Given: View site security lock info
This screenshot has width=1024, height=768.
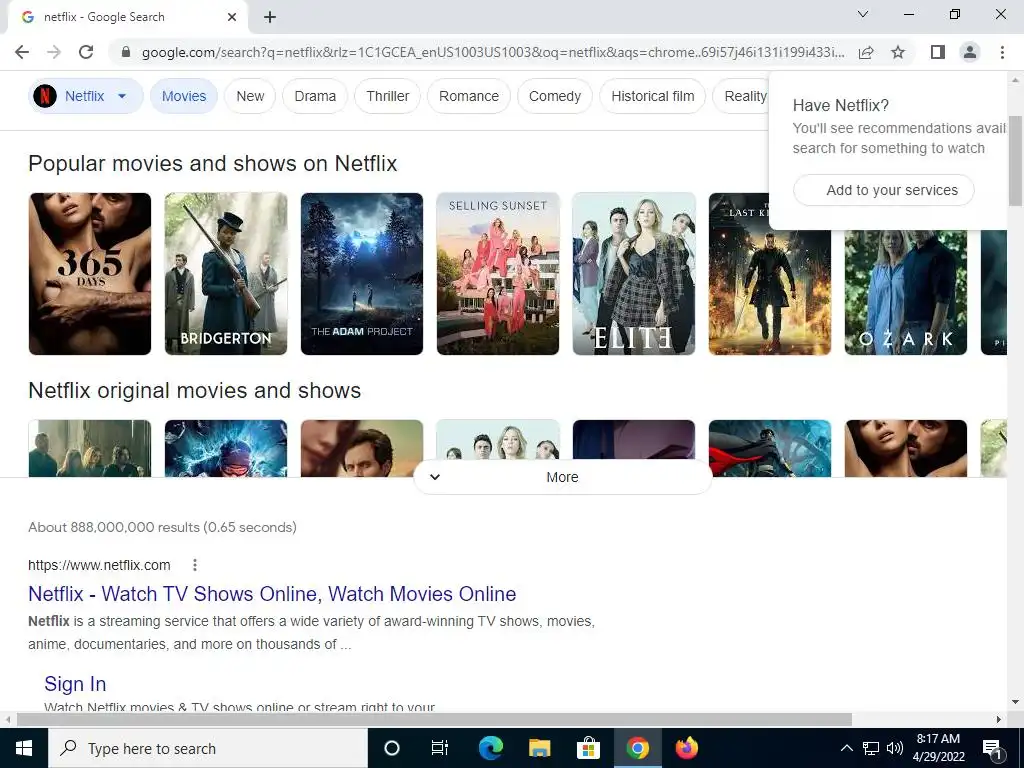Looking at the screenshot, I should [x=126, y=52].
